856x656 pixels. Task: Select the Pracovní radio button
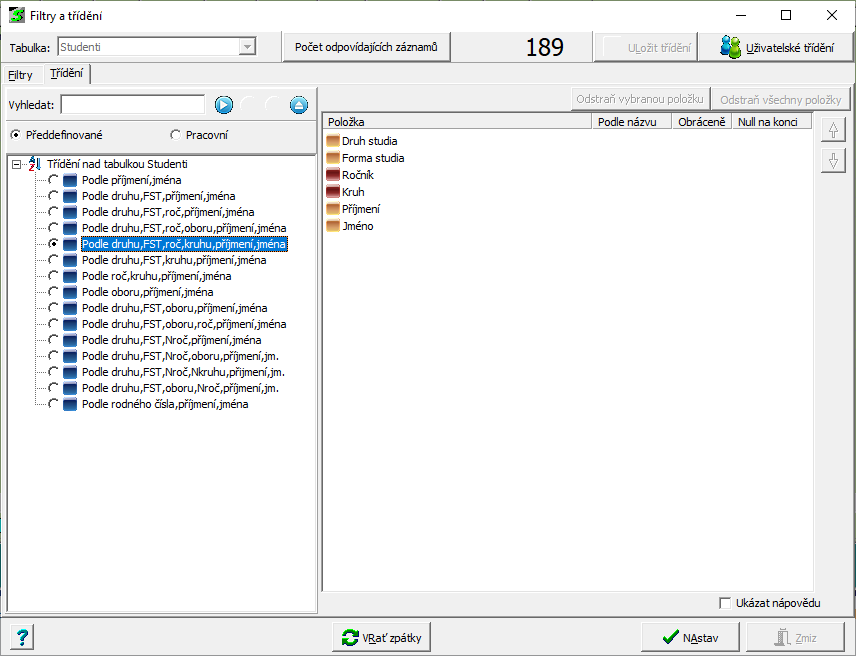[176, 135]
